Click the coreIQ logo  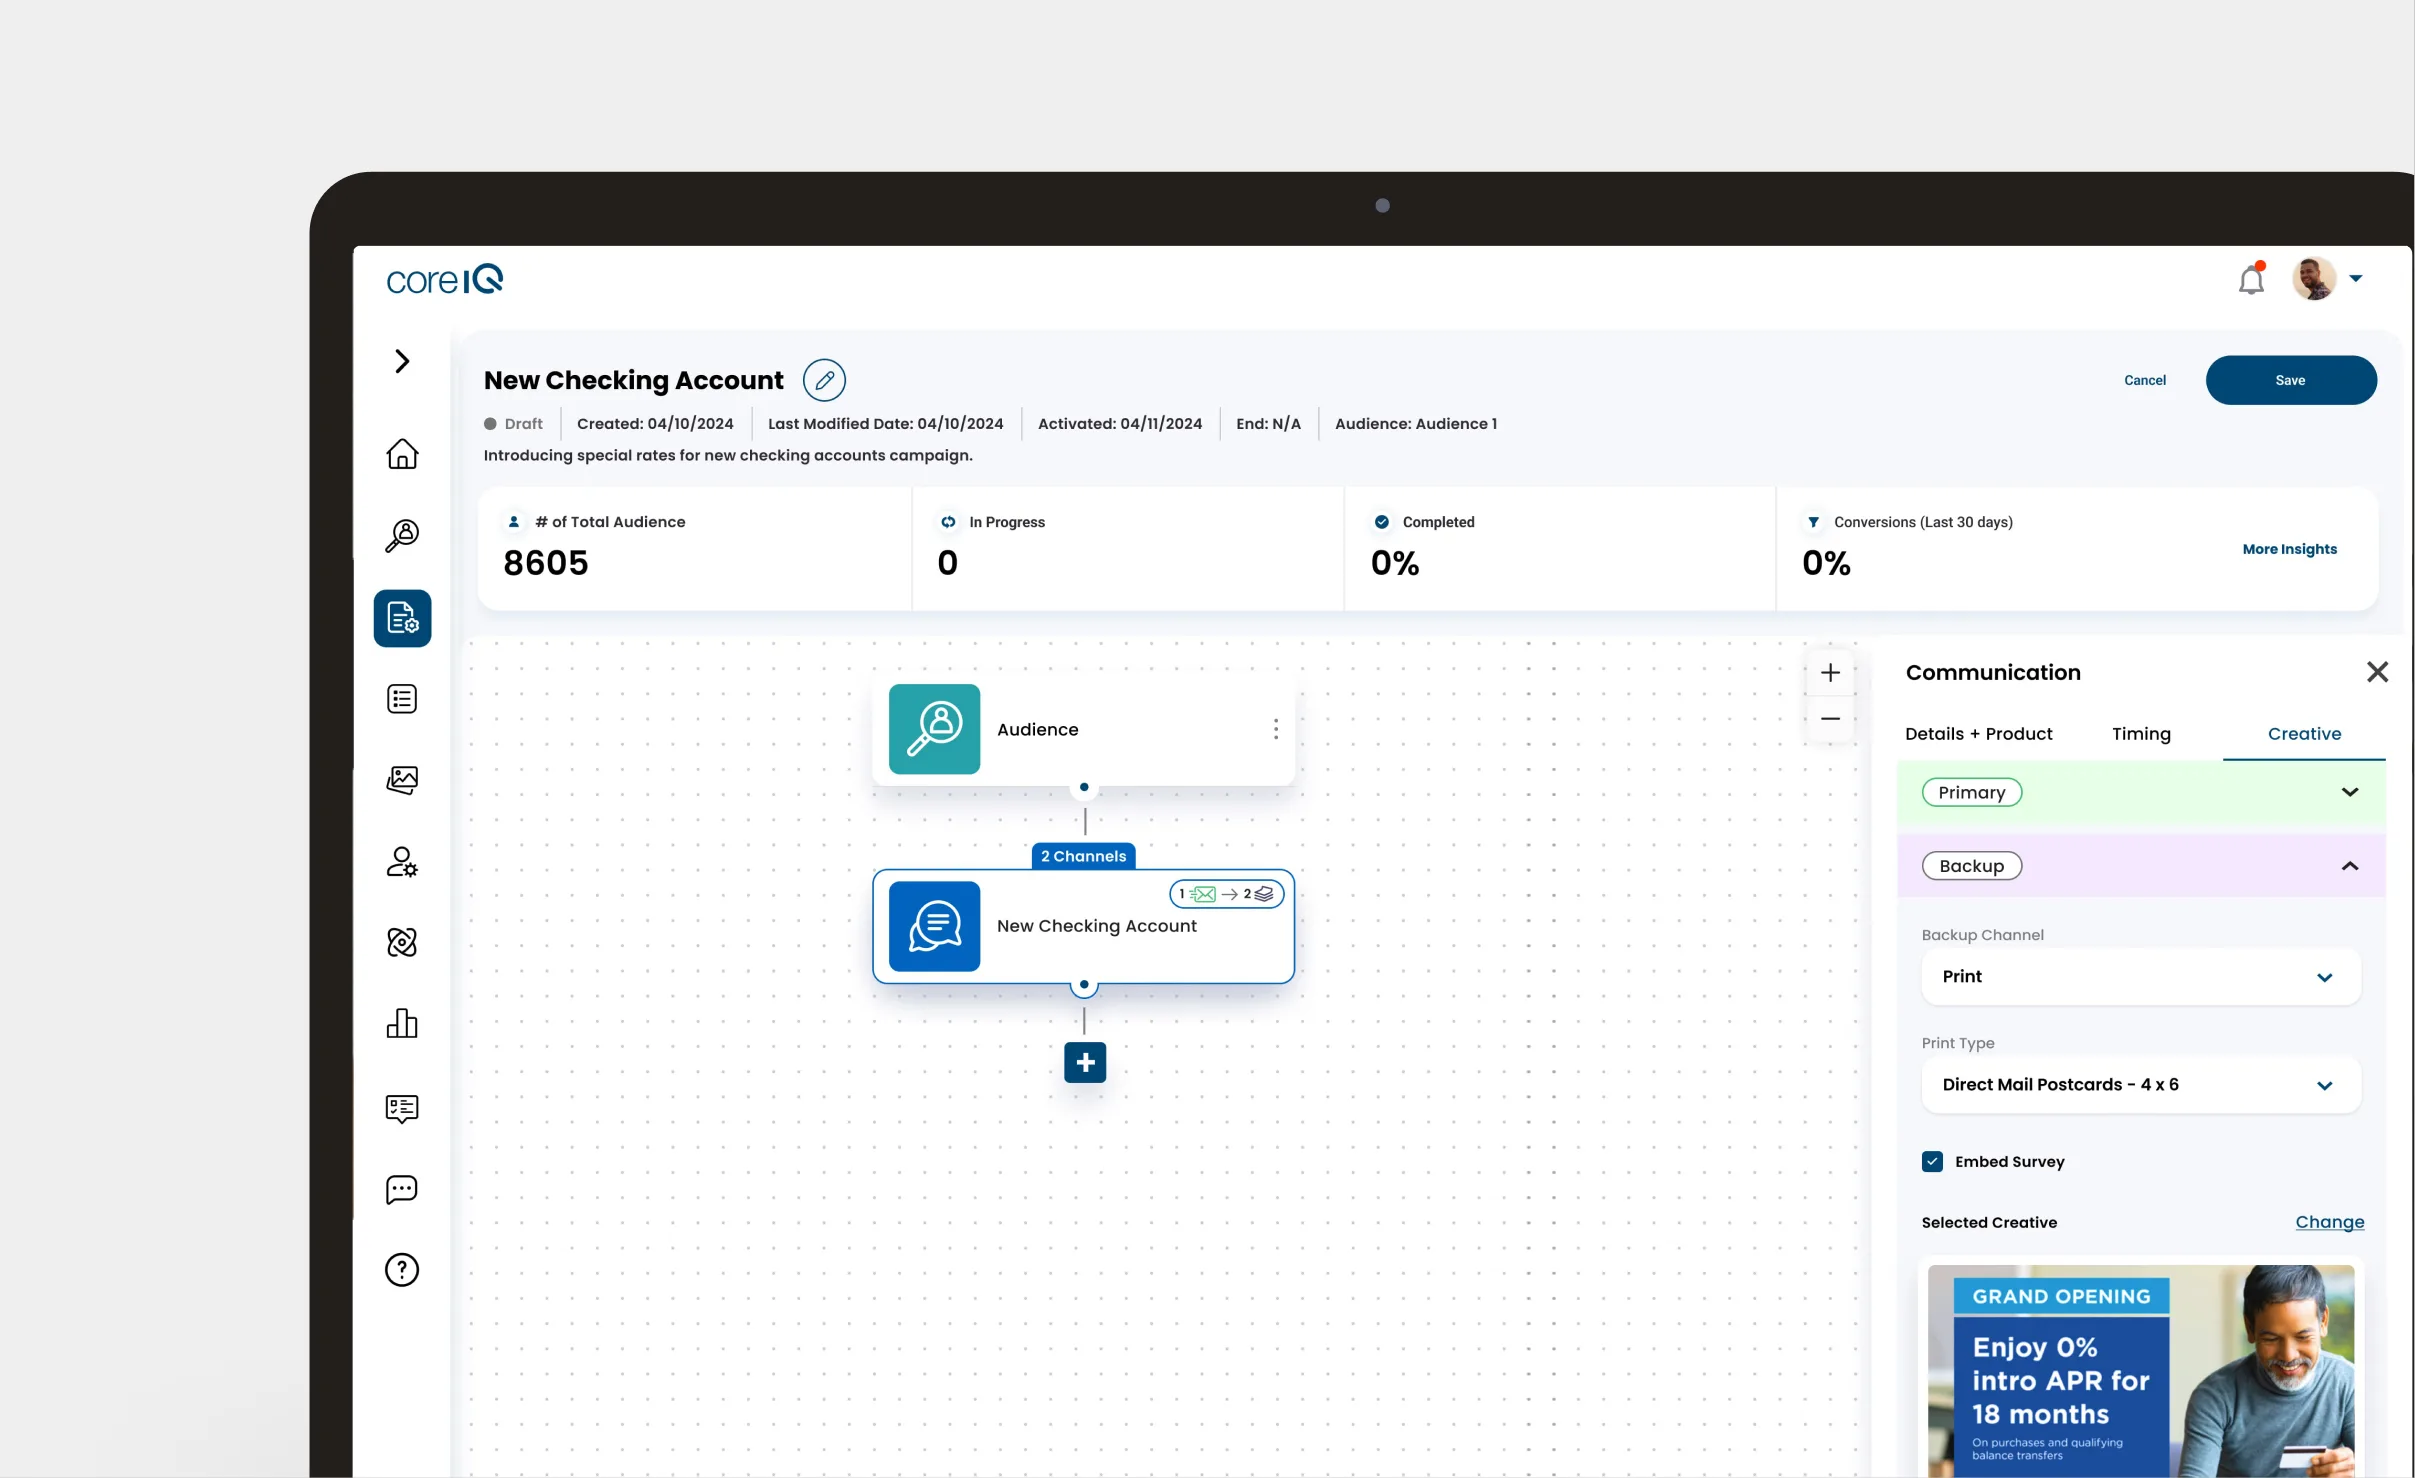tap(445, 279)
